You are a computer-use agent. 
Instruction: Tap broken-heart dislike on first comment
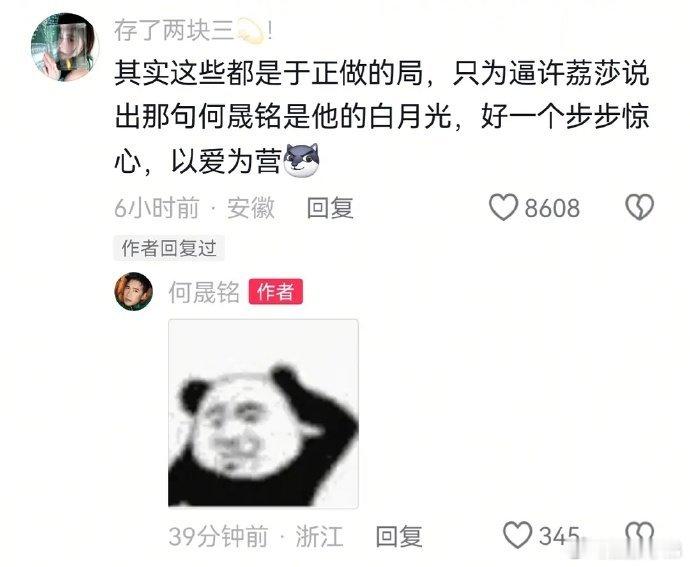pos(639,207)
